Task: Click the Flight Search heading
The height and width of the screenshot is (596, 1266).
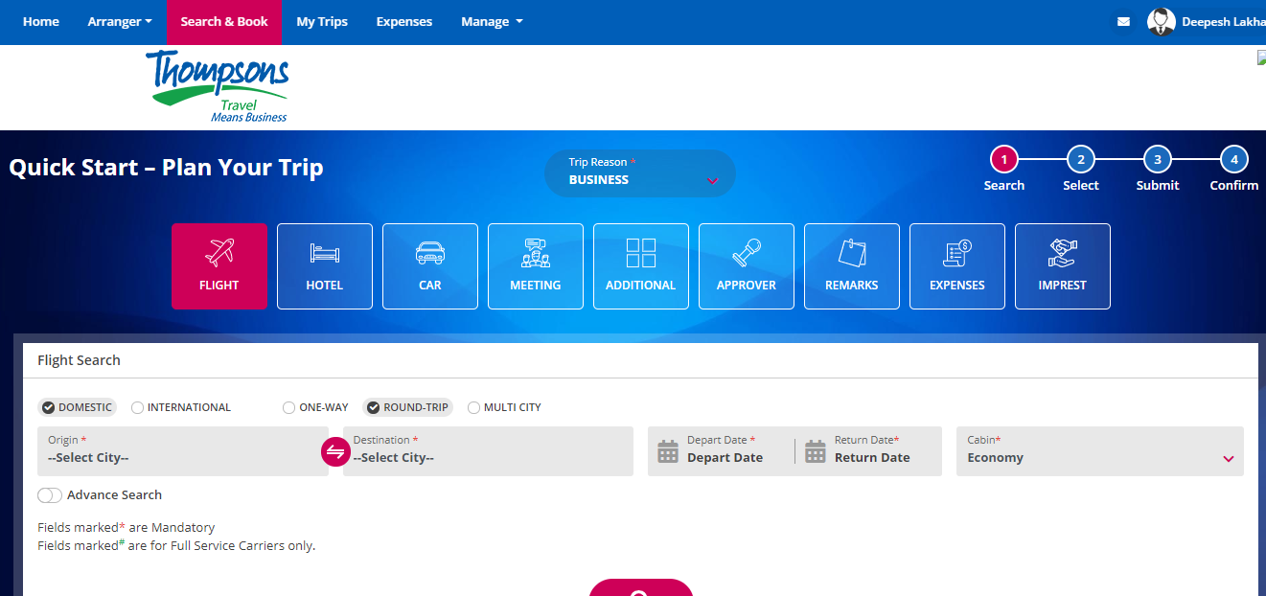Action: (x=79, y=360)
